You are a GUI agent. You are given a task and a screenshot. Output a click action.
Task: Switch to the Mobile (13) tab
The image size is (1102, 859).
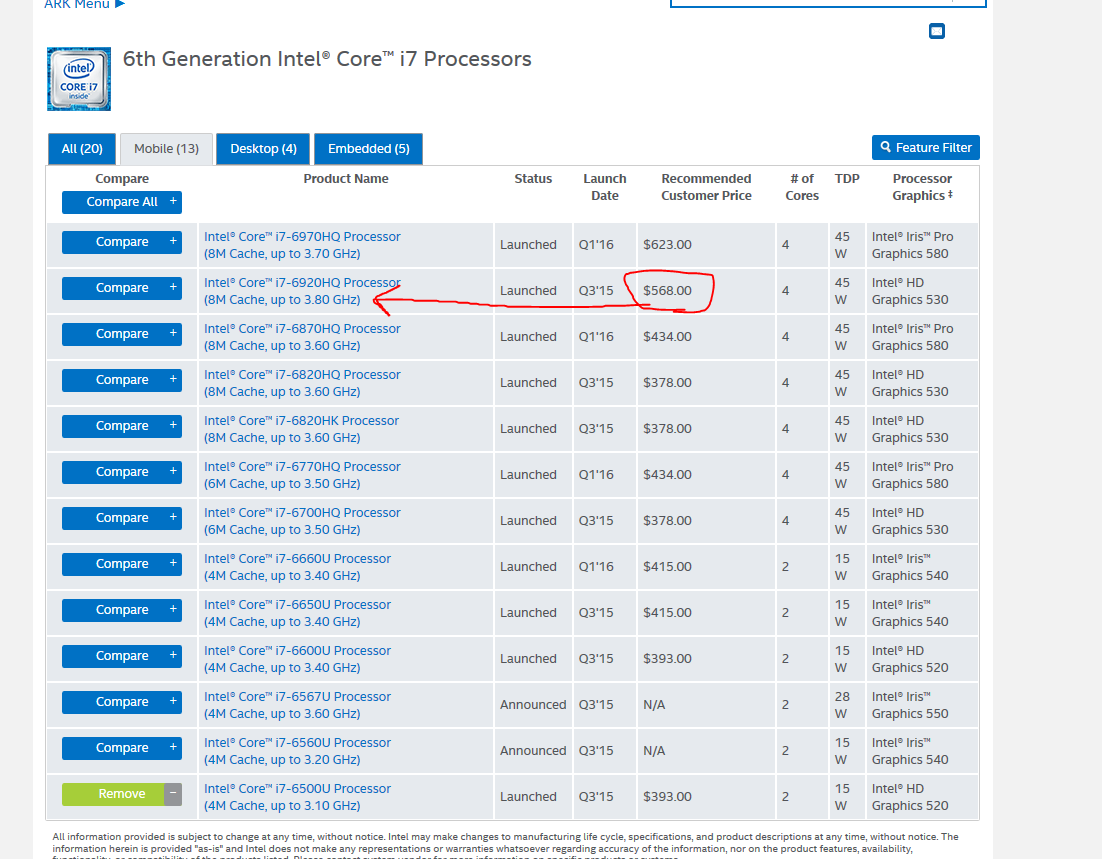(x=167, y=148)
